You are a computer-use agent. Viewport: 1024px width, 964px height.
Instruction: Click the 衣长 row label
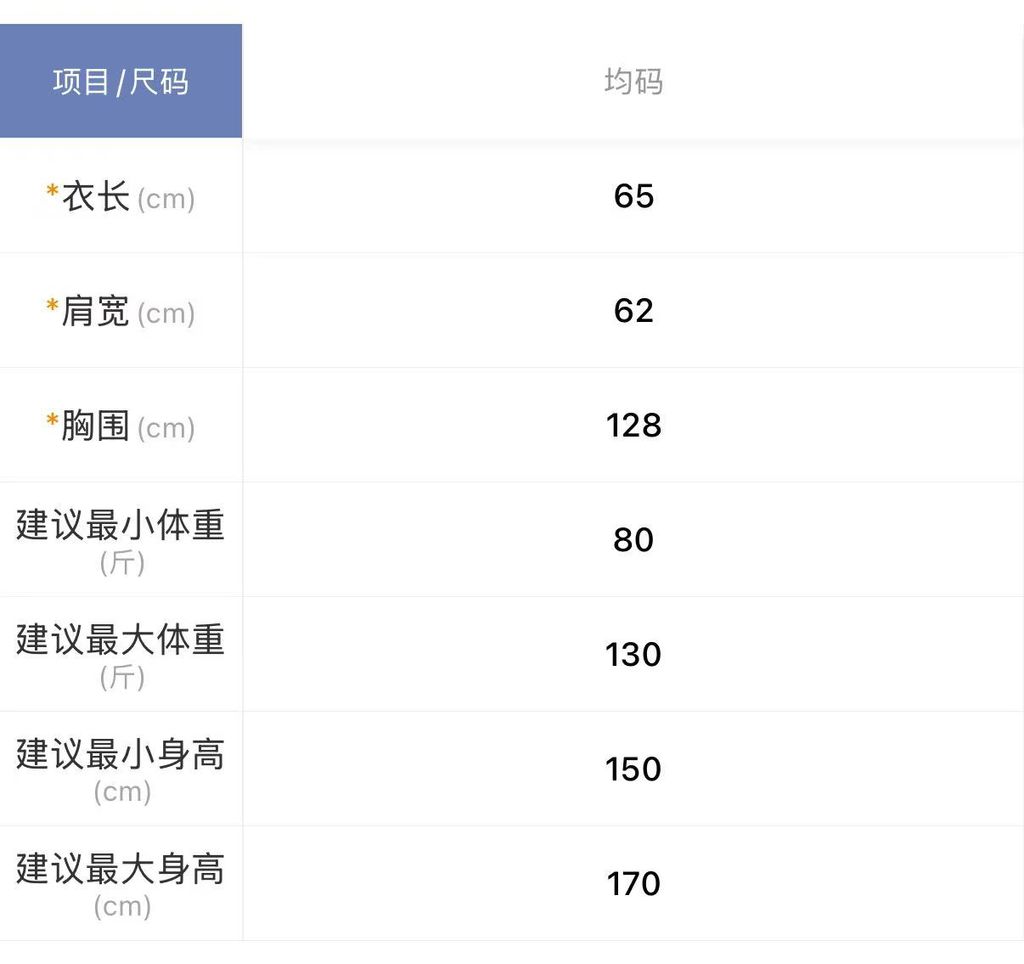96,196
